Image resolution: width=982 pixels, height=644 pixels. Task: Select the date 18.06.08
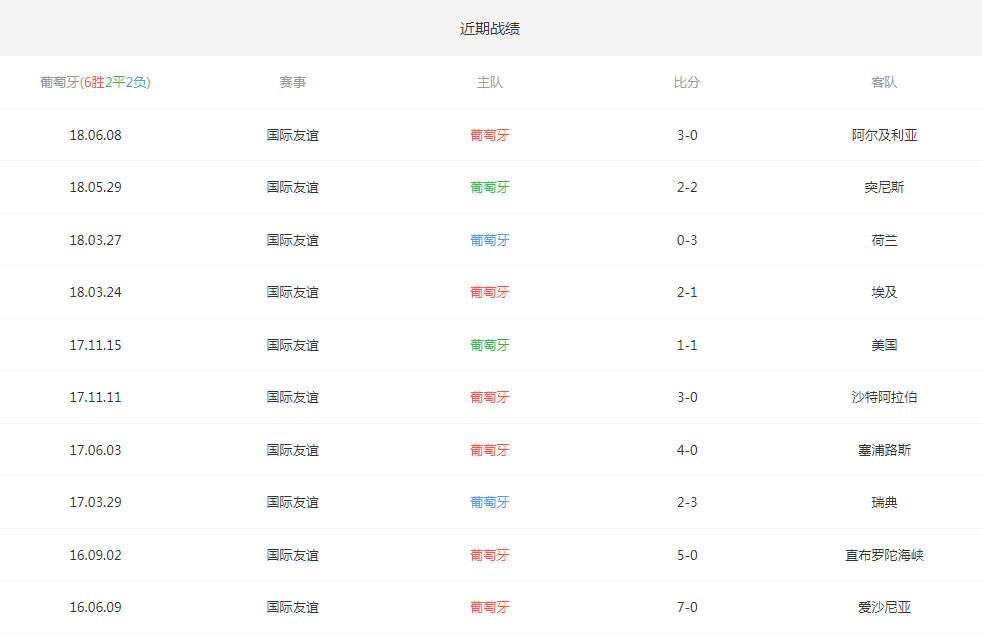pos(95,135)
